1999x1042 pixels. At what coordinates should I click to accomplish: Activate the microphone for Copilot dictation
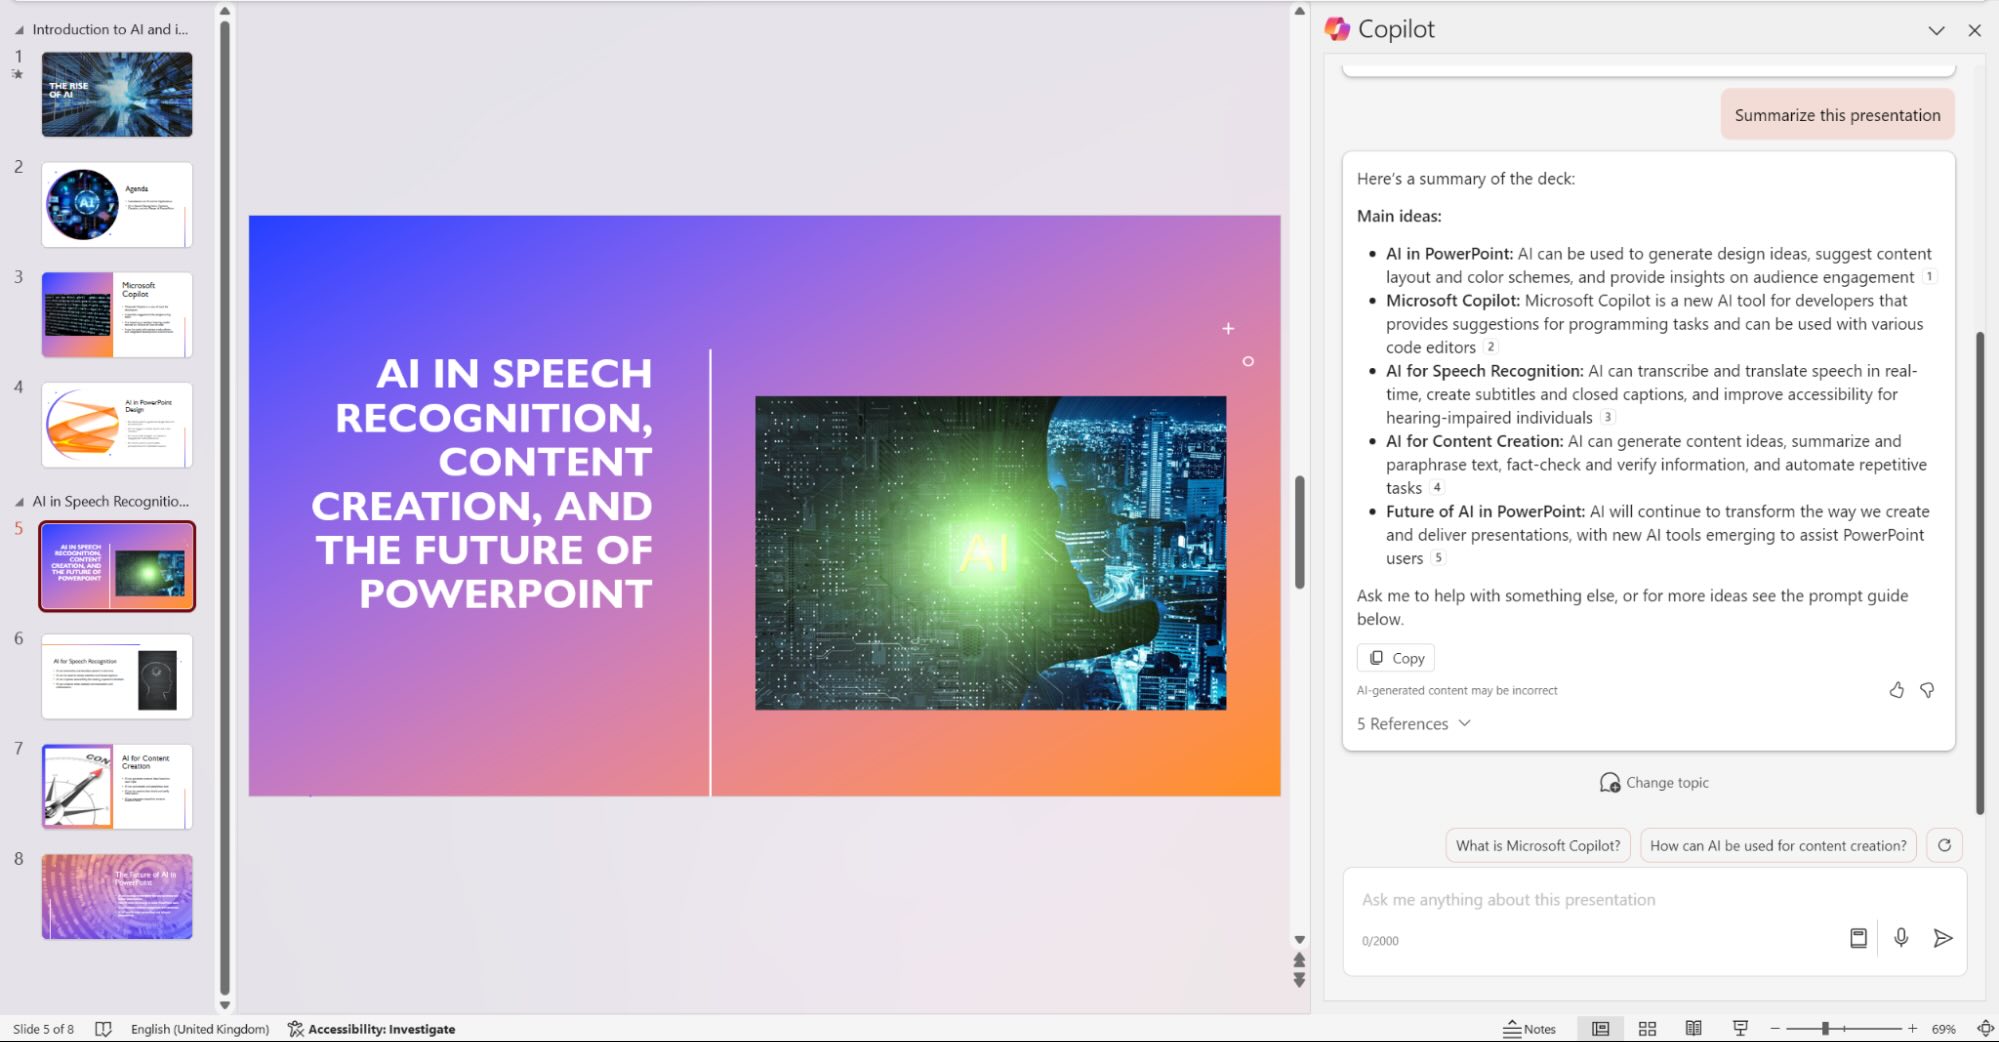[1901, 938]
